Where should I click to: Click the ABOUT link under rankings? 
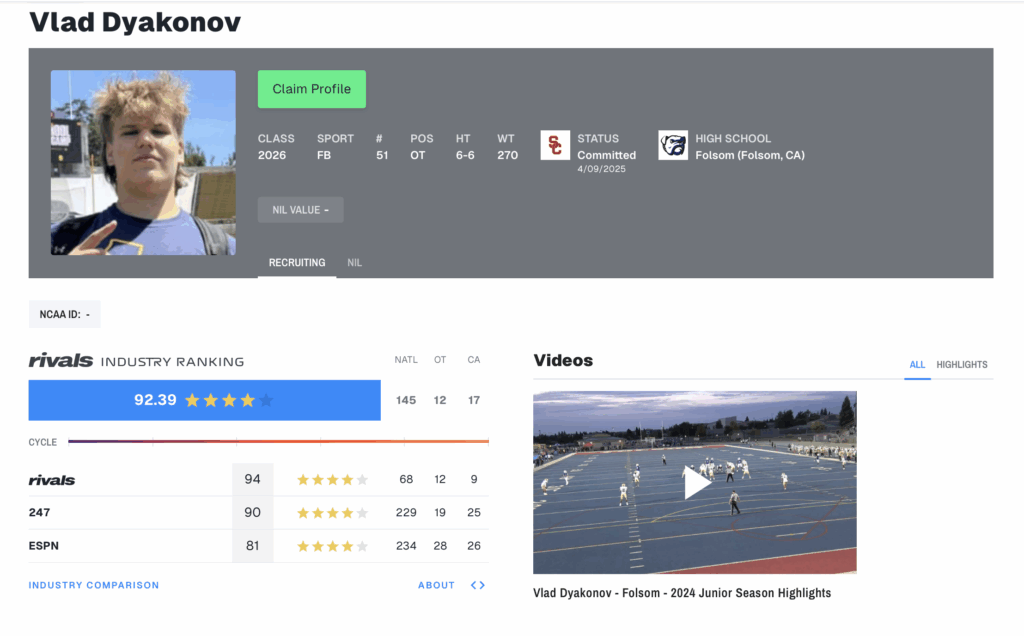pos(436,585)
